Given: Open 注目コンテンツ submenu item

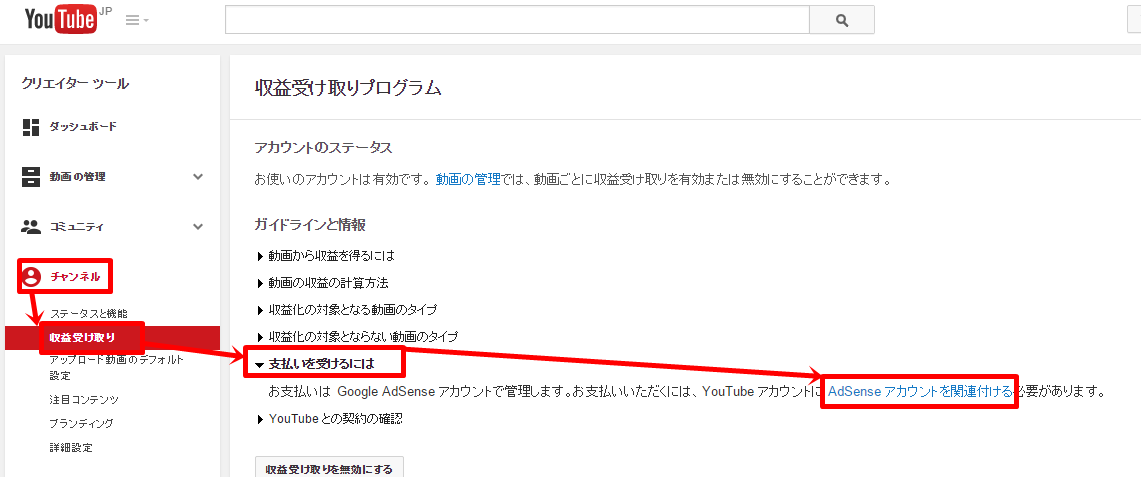Looking at the screenshot, I should (x=84, y=399).
